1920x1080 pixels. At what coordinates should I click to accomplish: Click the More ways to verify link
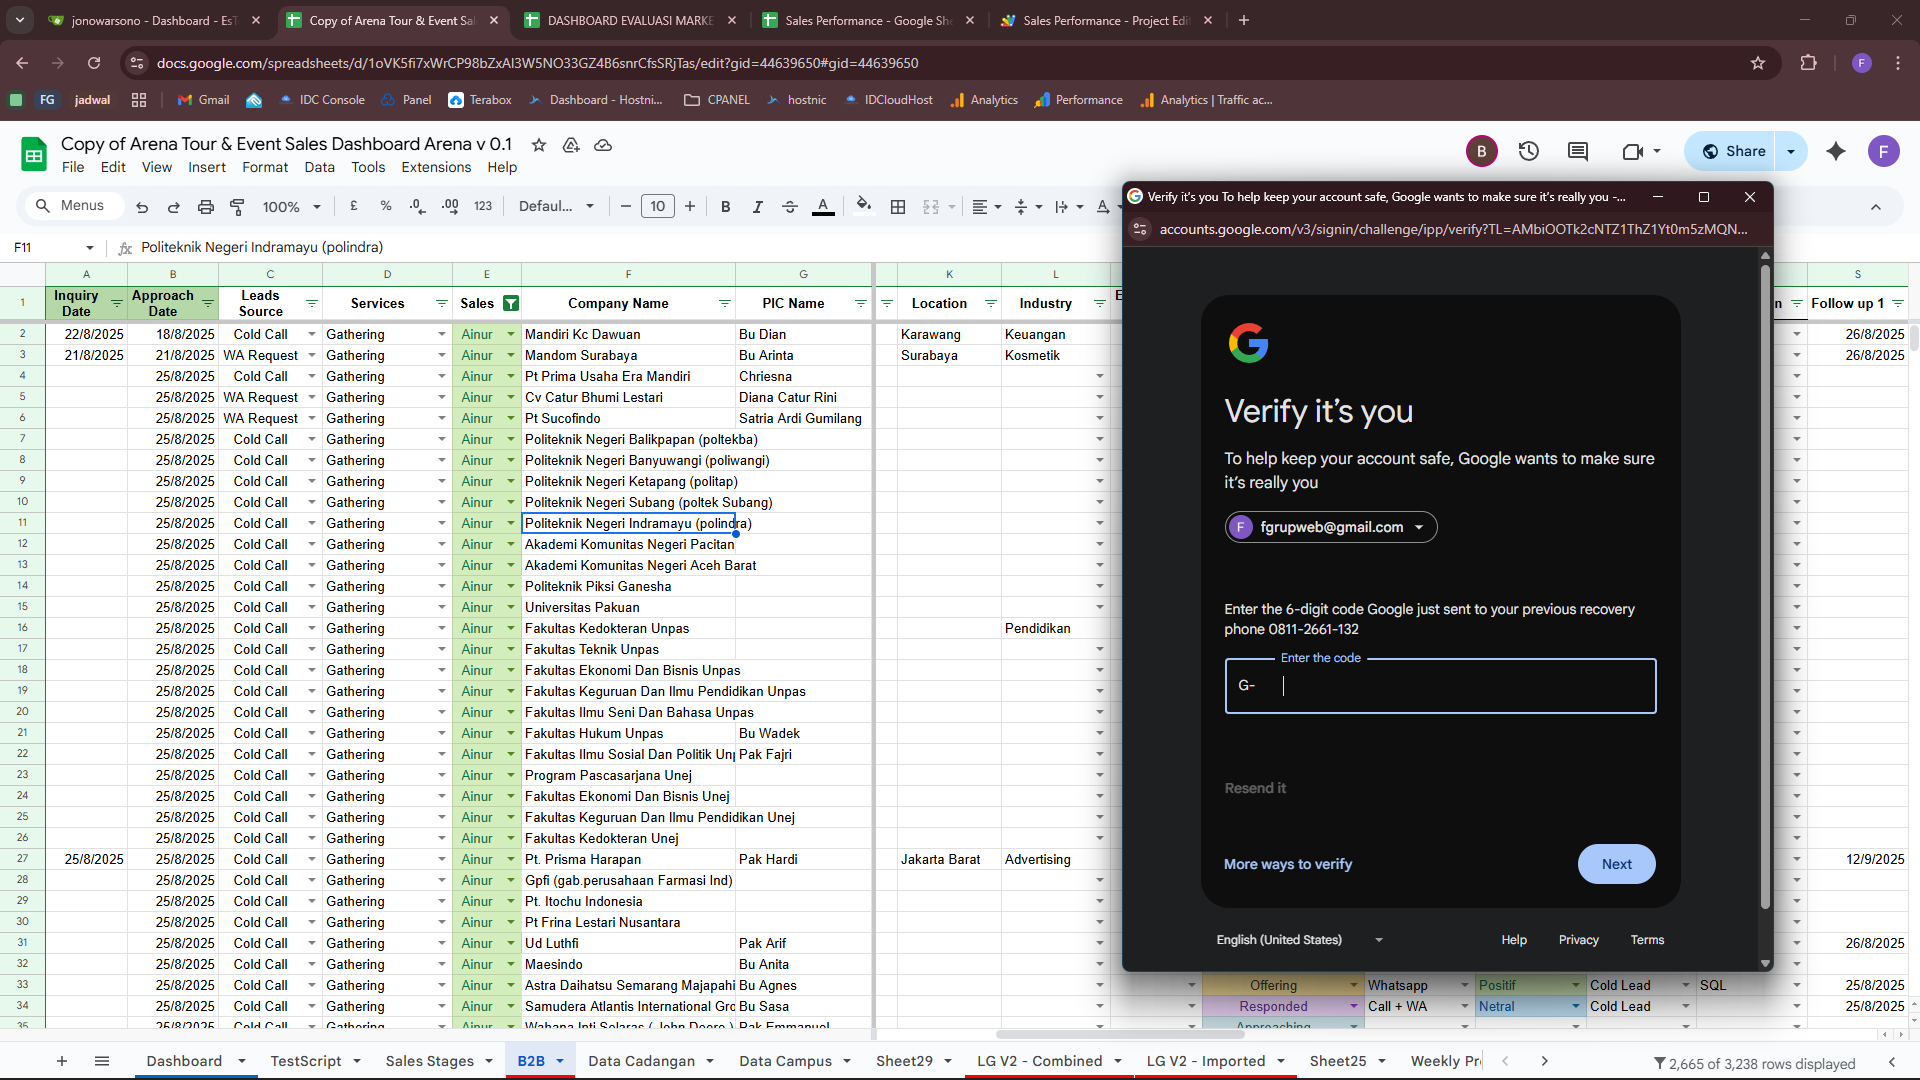pos(1288,864)
